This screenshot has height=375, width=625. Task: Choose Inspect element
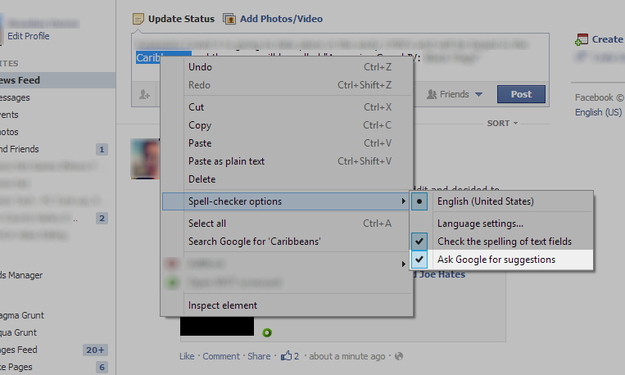(287, 305)
